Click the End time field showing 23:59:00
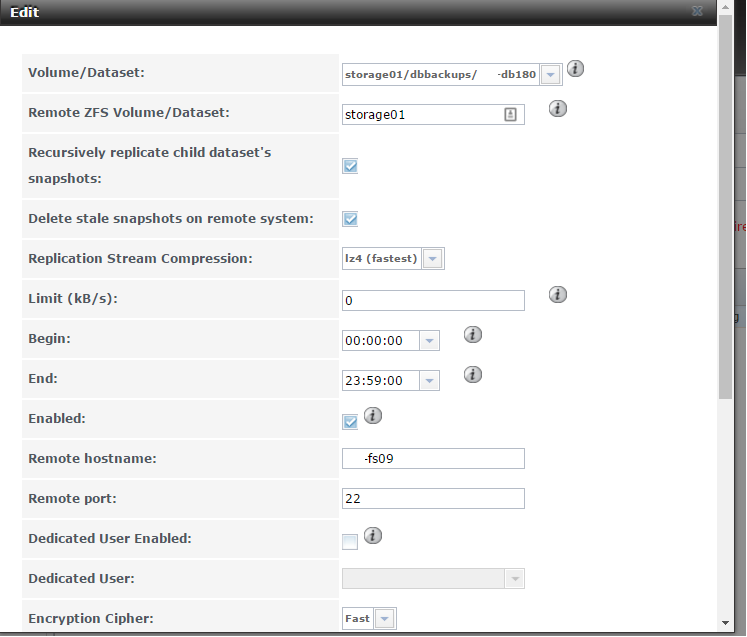 tap(381, 381)
